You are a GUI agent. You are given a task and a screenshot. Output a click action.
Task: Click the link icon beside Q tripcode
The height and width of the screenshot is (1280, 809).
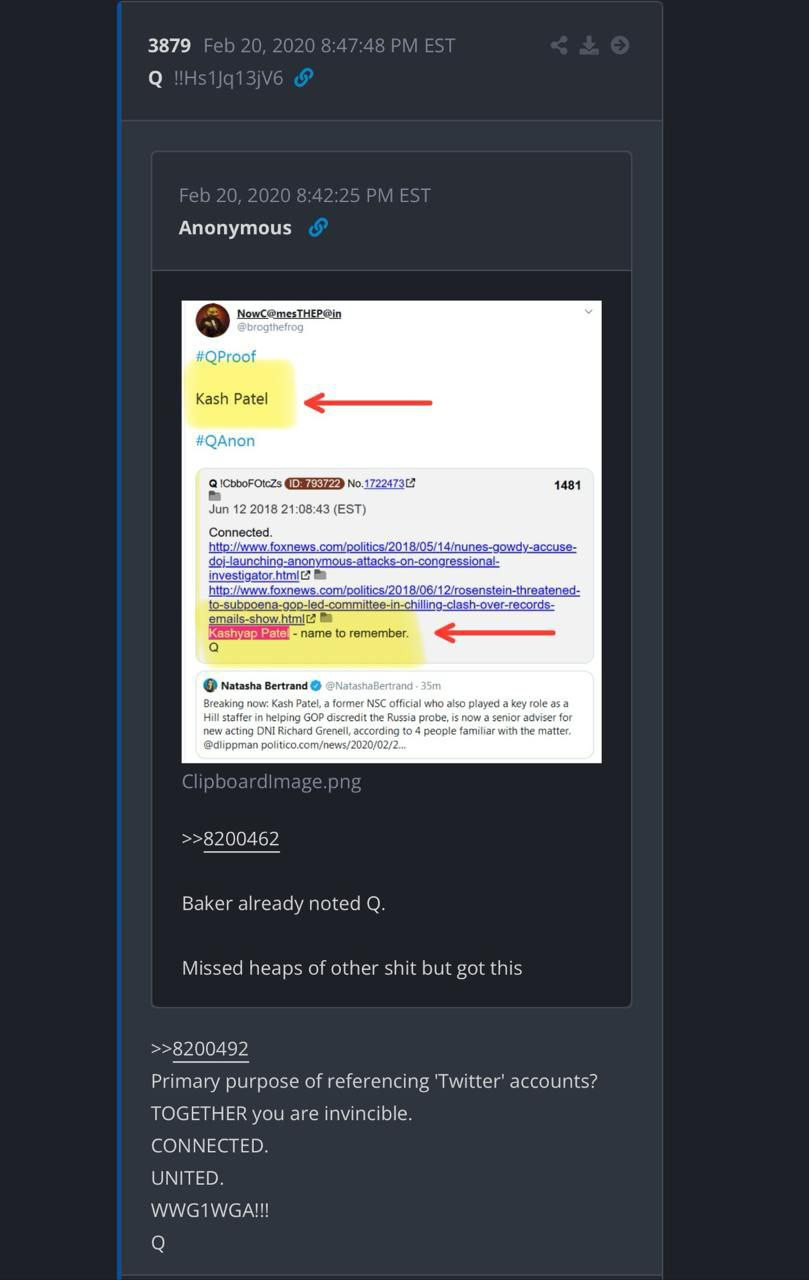(x=304, y=77)
